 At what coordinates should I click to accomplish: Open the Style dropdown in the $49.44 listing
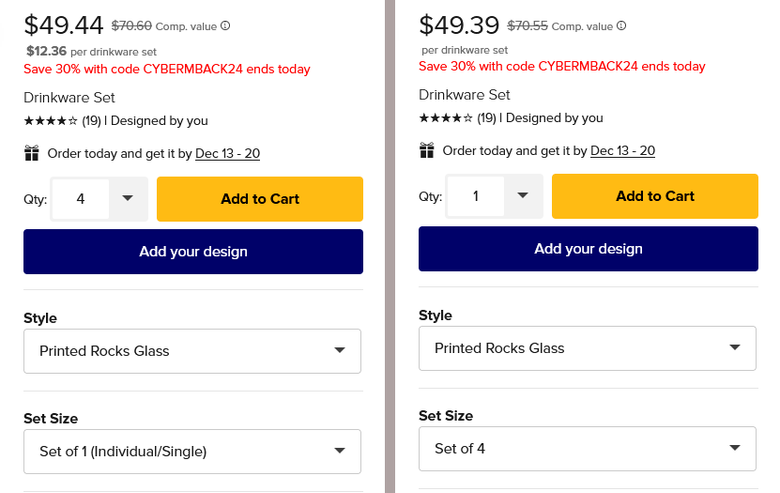coord(192,351)
